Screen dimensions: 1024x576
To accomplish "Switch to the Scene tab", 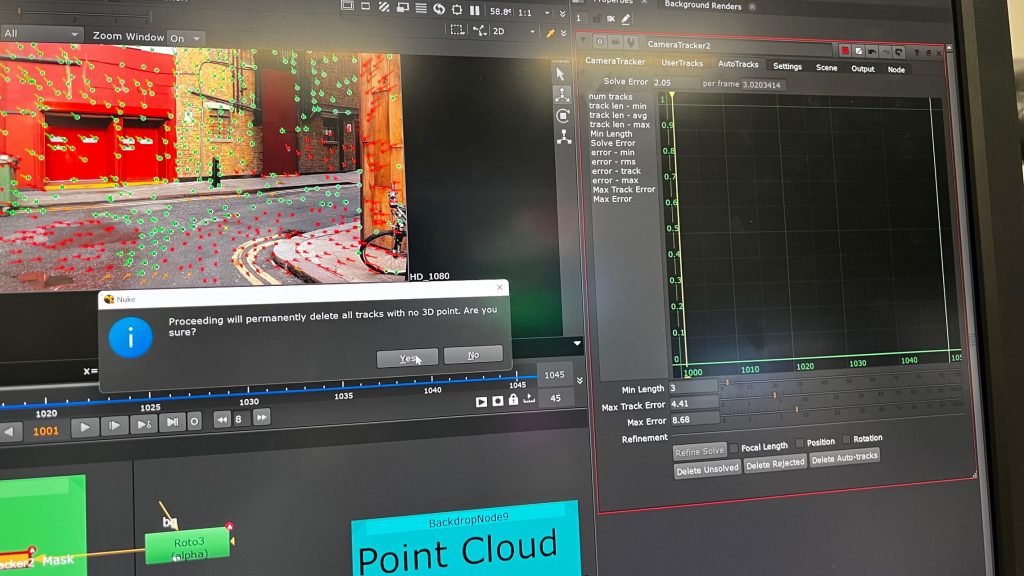I will point(826,67).
